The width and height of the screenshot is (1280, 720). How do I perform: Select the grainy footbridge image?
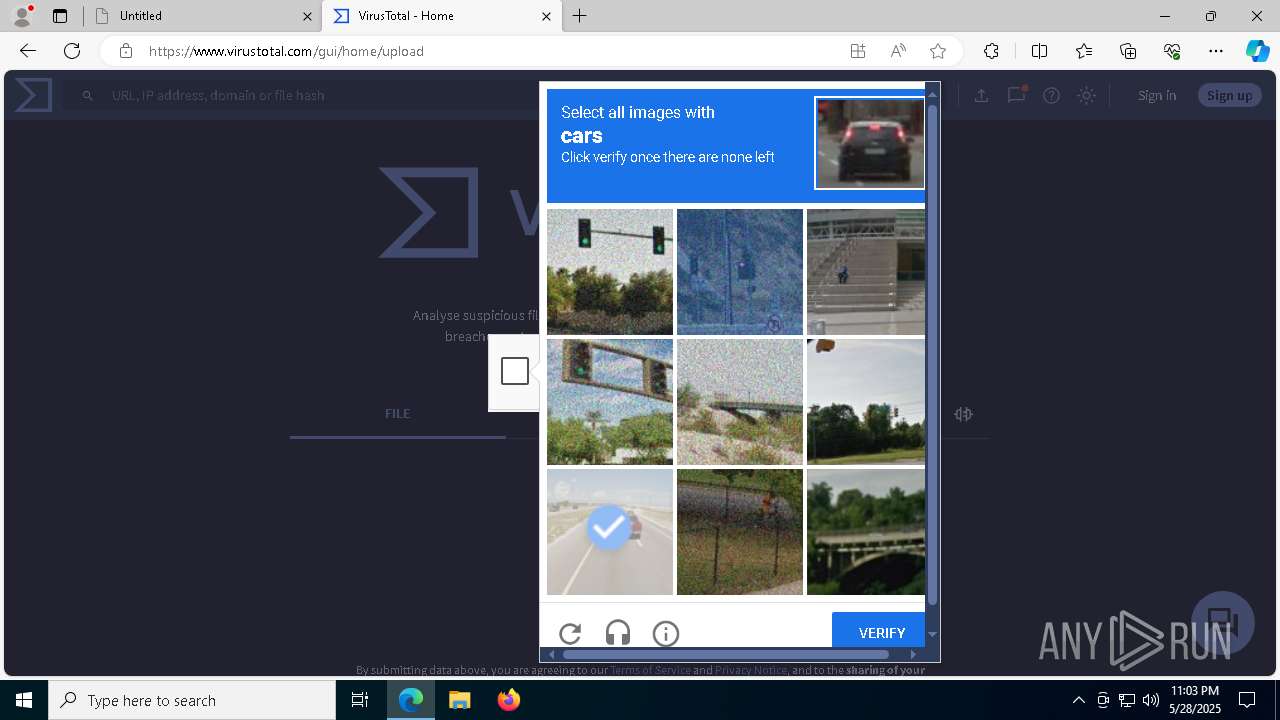point(740,402)
